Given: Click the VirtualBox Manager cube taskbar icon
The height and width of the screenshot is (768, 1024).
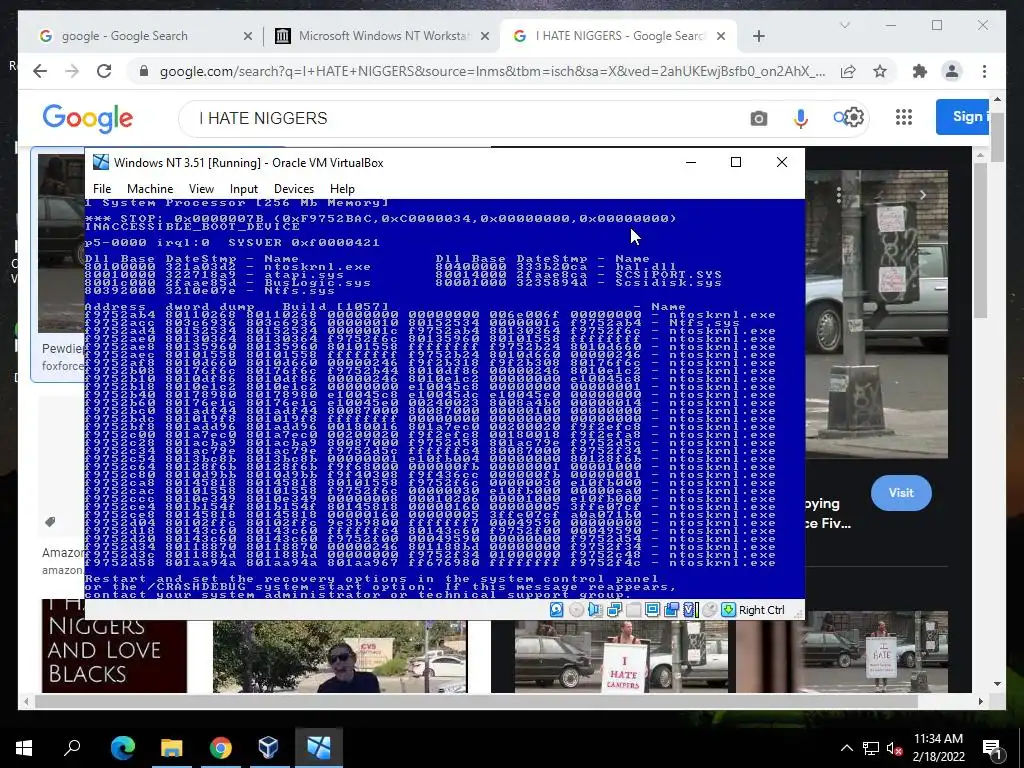Looking at the screenshot, I should (x=268, y=748).
